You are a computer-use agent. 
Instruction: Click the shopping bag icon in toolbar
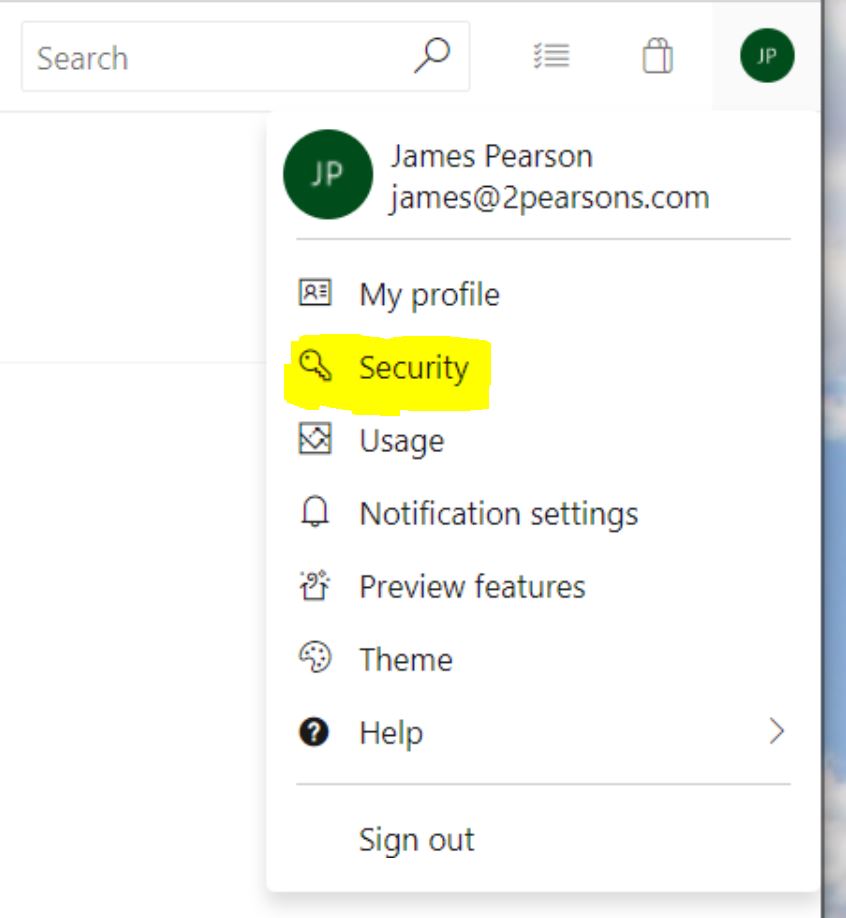[655, 57]
